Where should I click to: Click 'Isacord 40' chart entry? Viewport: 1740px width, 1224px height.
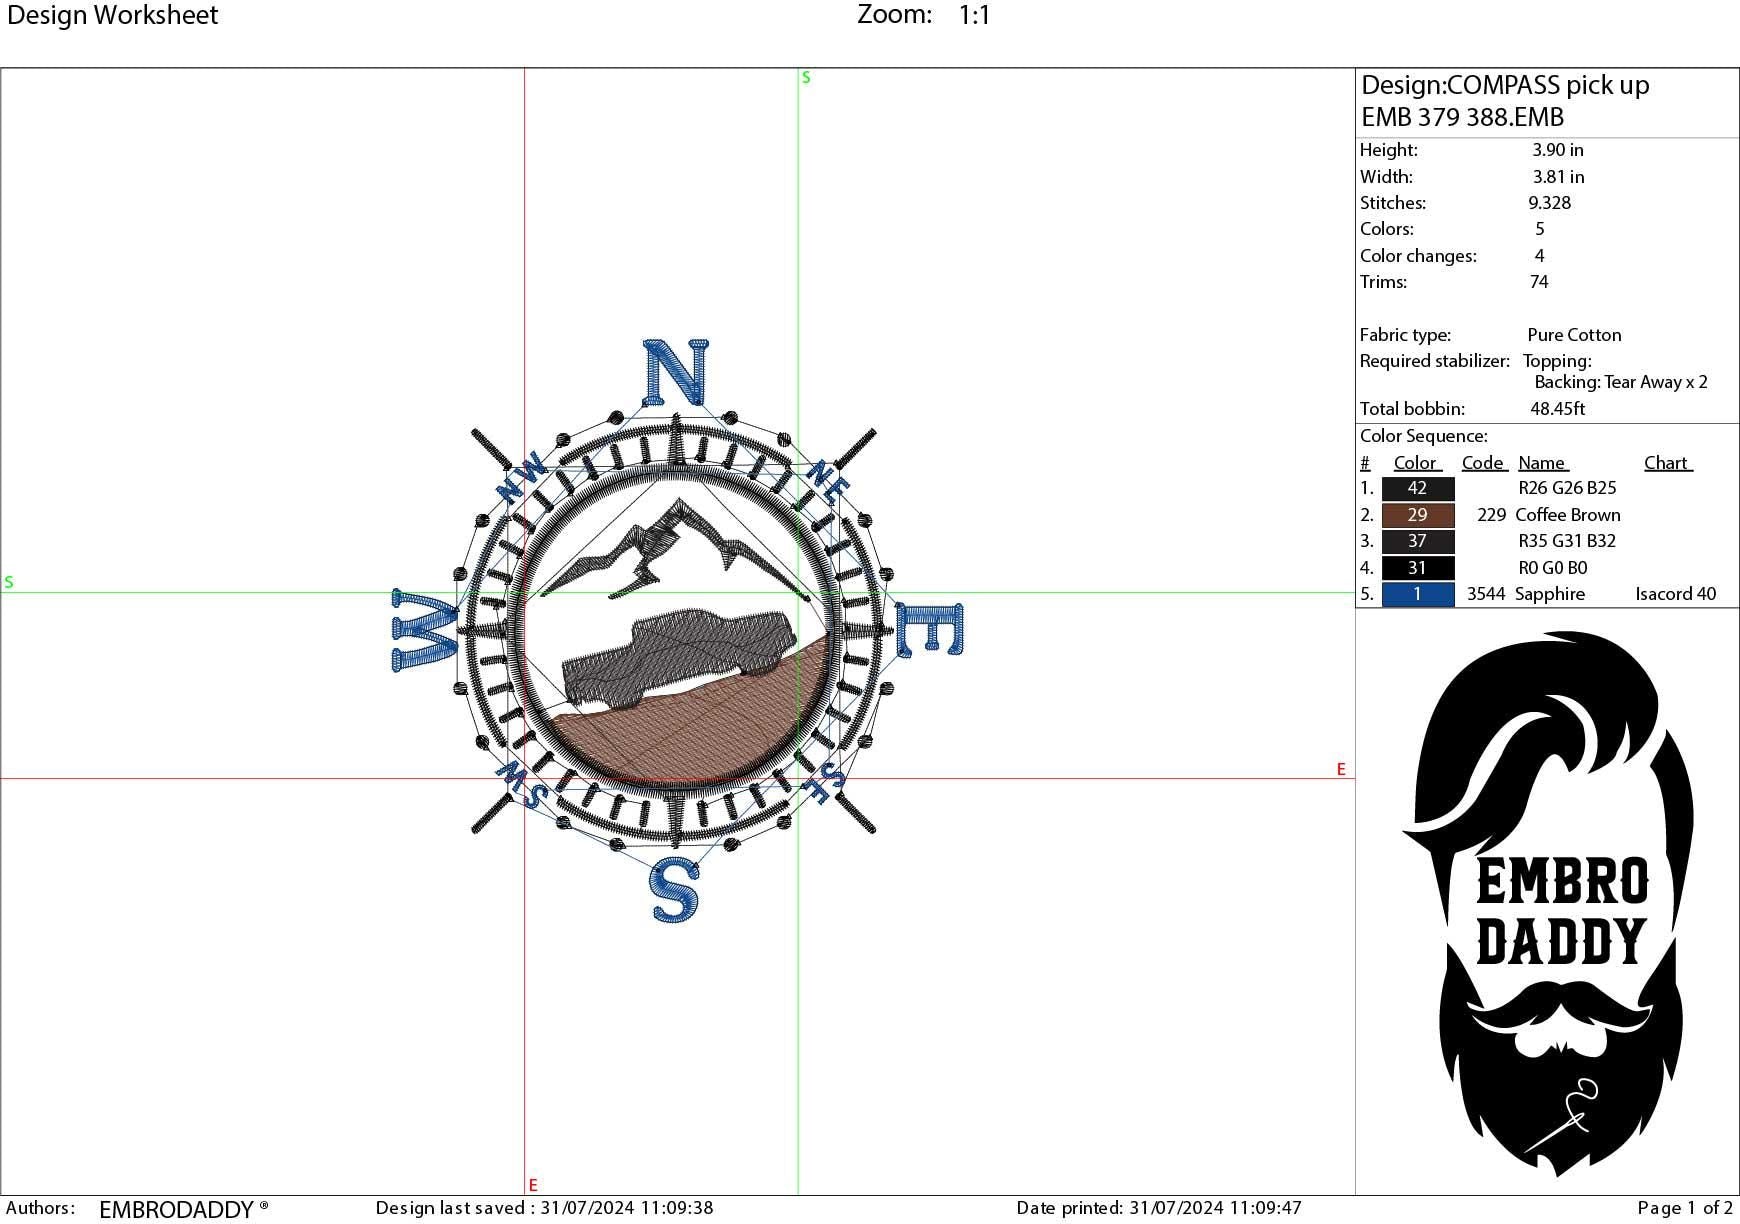1676,594
